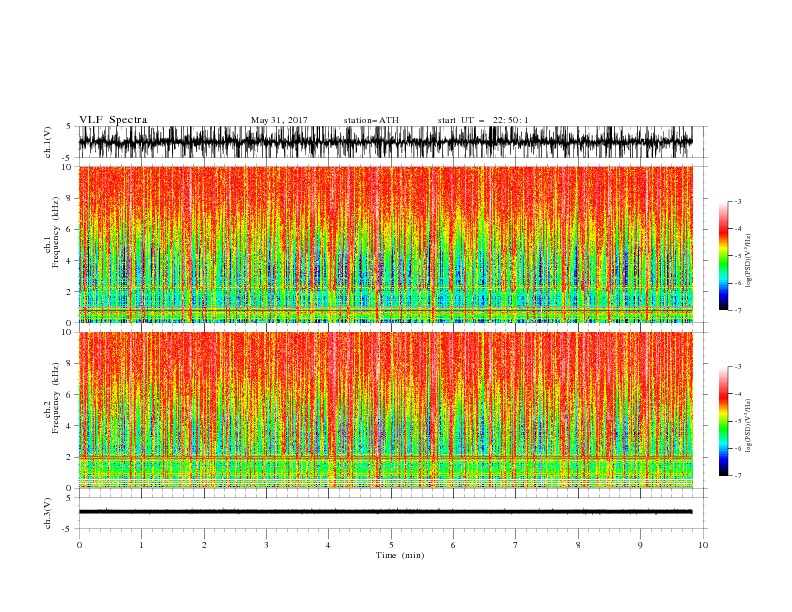
Task: Click time axis tick label 3
Action: point(266,545)
